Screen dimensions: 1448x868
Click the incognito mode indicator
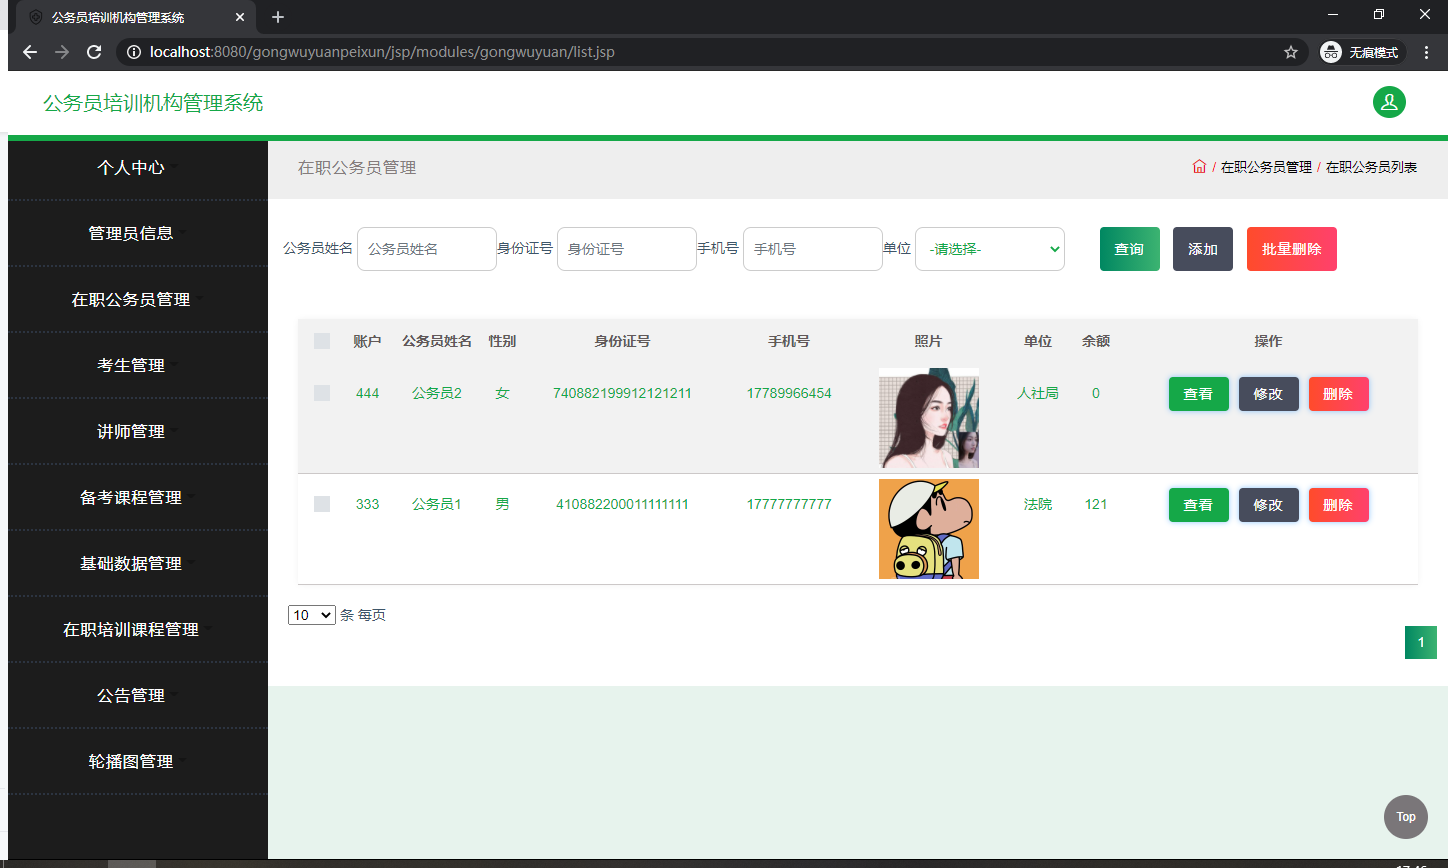point(1362,52)
